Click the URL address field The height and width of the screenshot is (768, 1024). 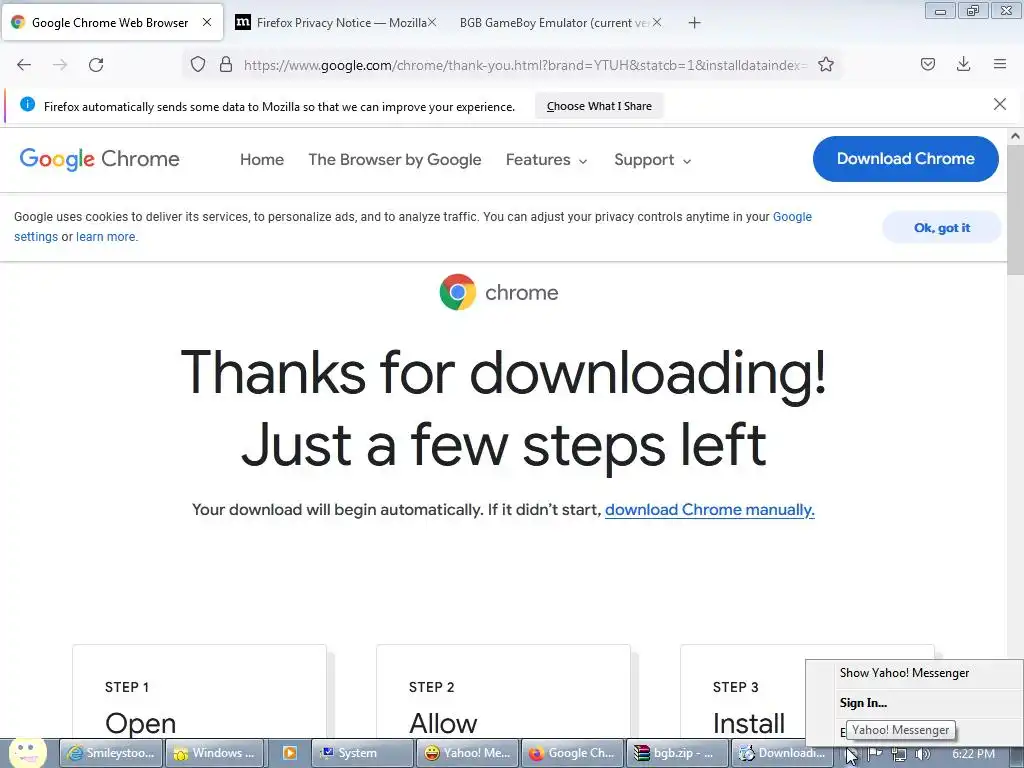[526, 65]
